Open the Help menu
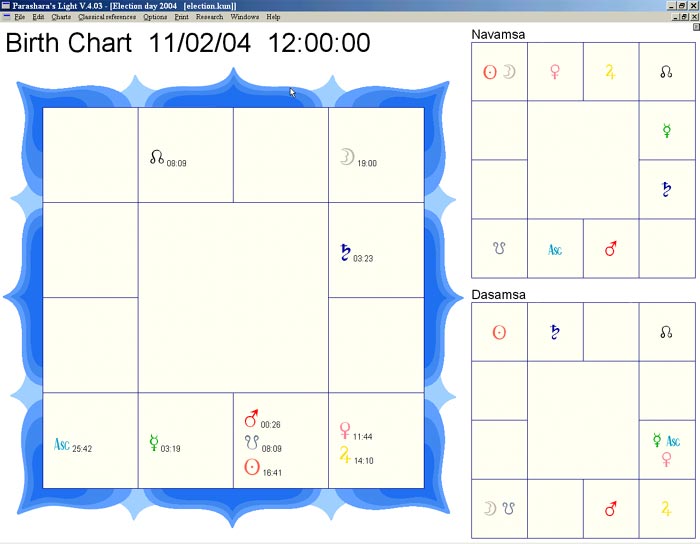700x544 pixels. coord(273,17)
